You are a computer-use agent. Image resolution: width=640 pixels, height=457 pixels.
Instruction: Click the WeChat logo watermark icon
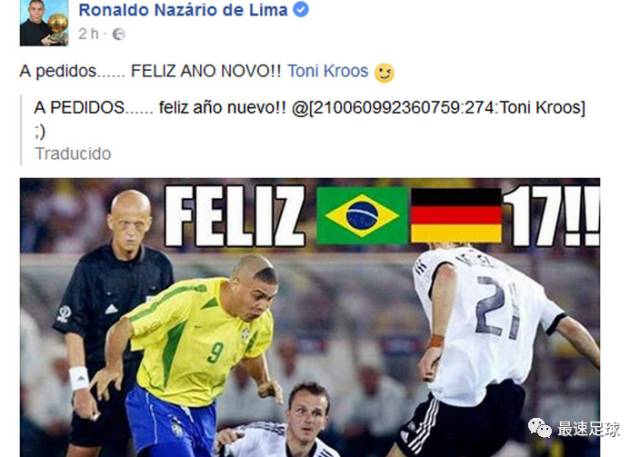tap(540, 428)
